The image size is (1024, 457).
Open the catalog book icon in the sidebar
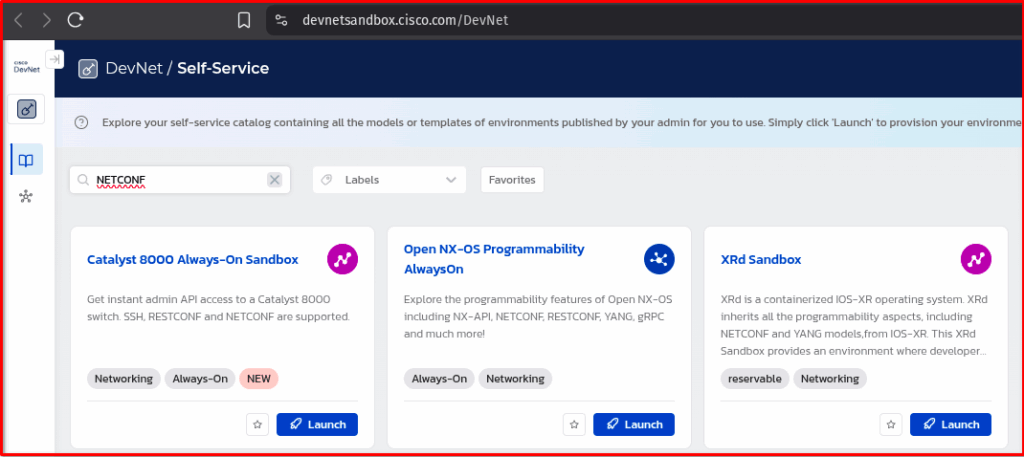click(x=26, y=160)
